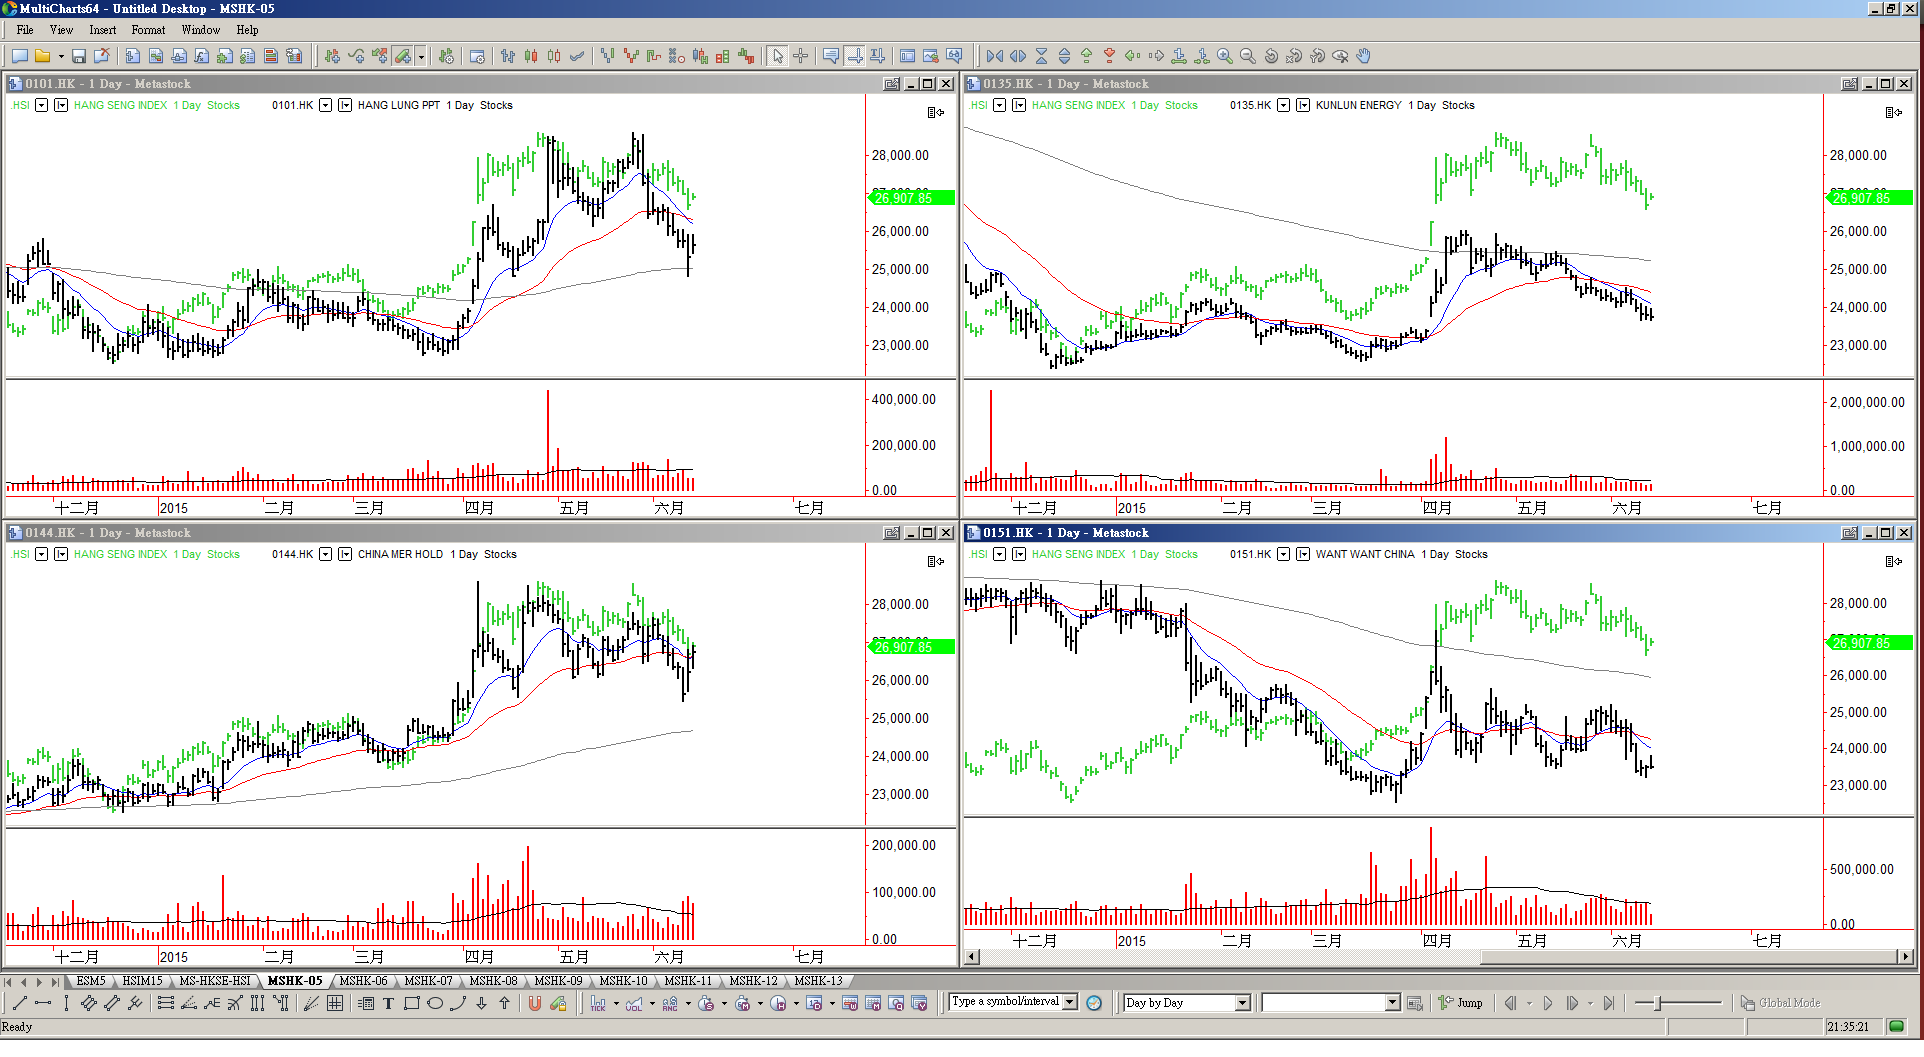
Task: Open the 'Type a symbol/interval' dropdown
Action: pos(1070,1002)
